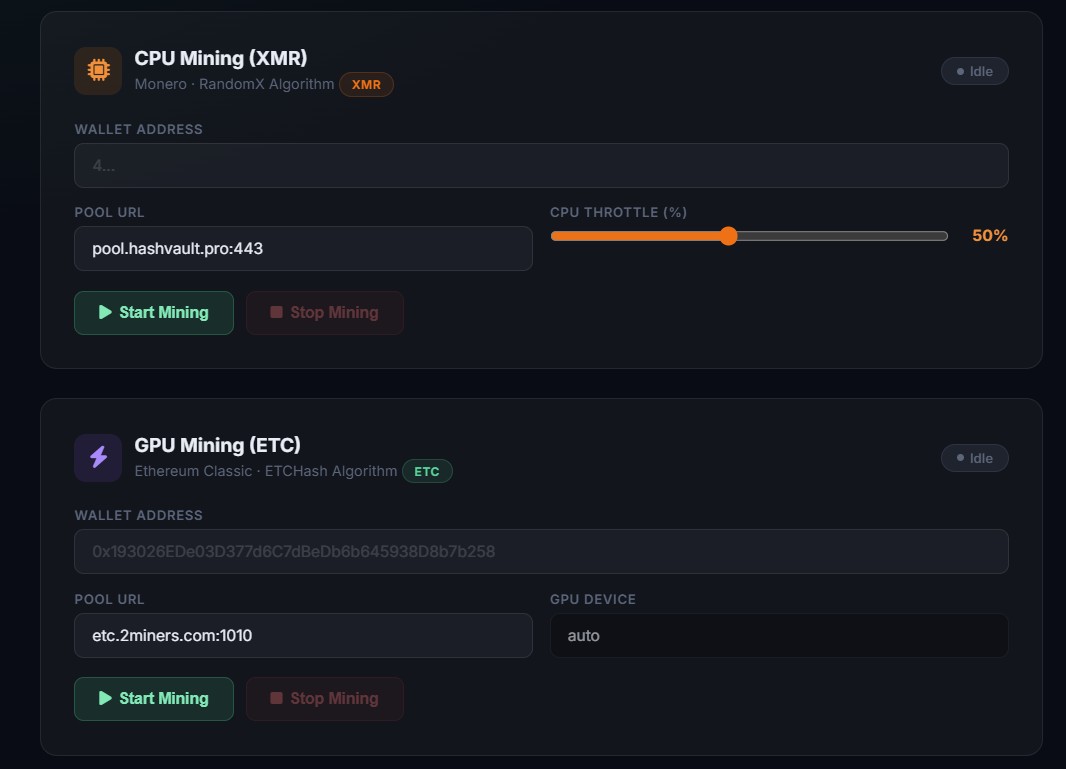The height and width of the screenshot is (769, 1066).
Task: Focus the Ethereum Classic wallet address field
Action: point(541,551)
